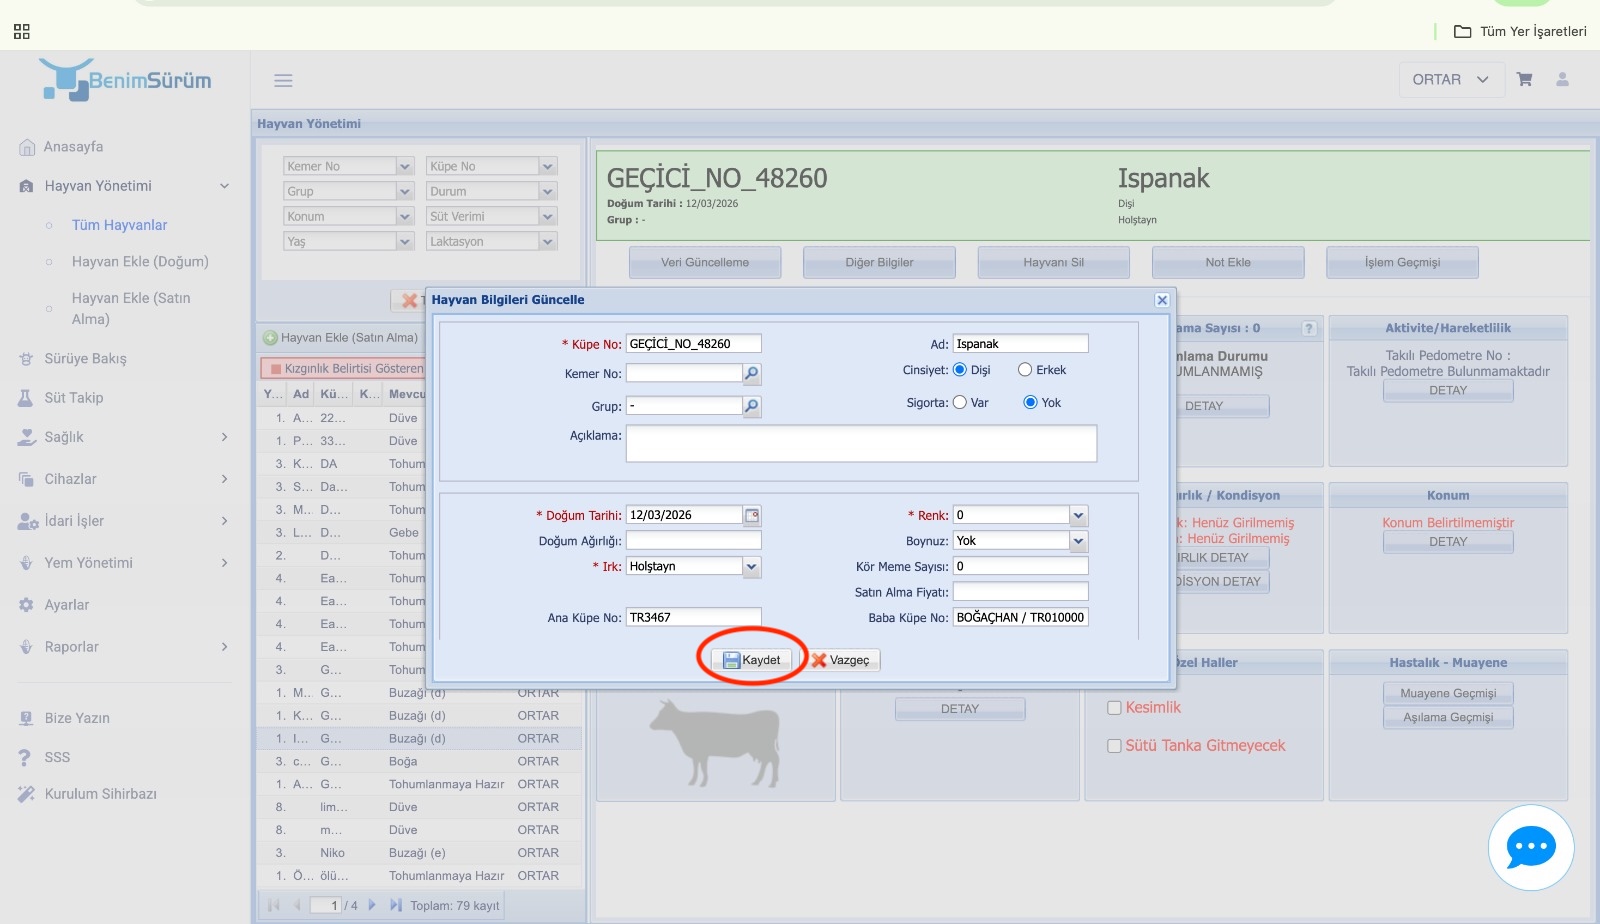The height and width of the screenshot is (924, 1600).
Task: Jump to the last page of the animal list
Action: (396, 905)
